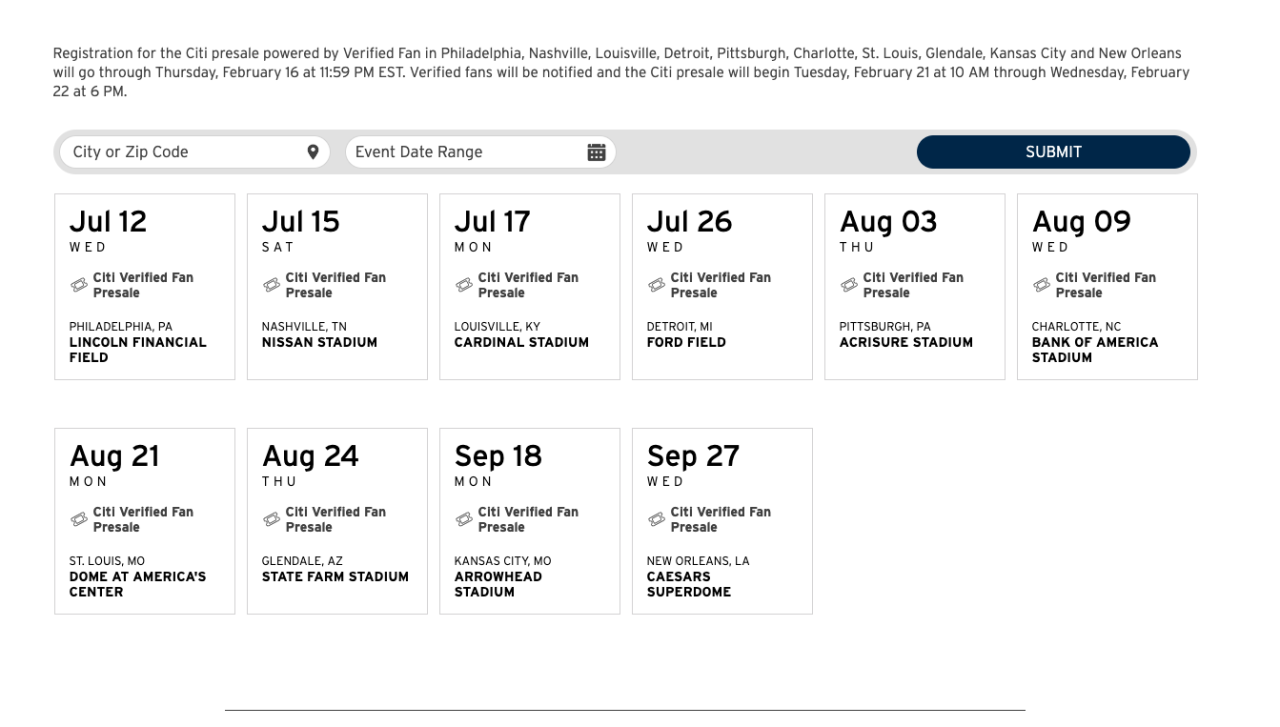This screenshot has height=727, width=1280.
Task: Click Nissan Stadium venue name
Action: (x=319, y=343)
